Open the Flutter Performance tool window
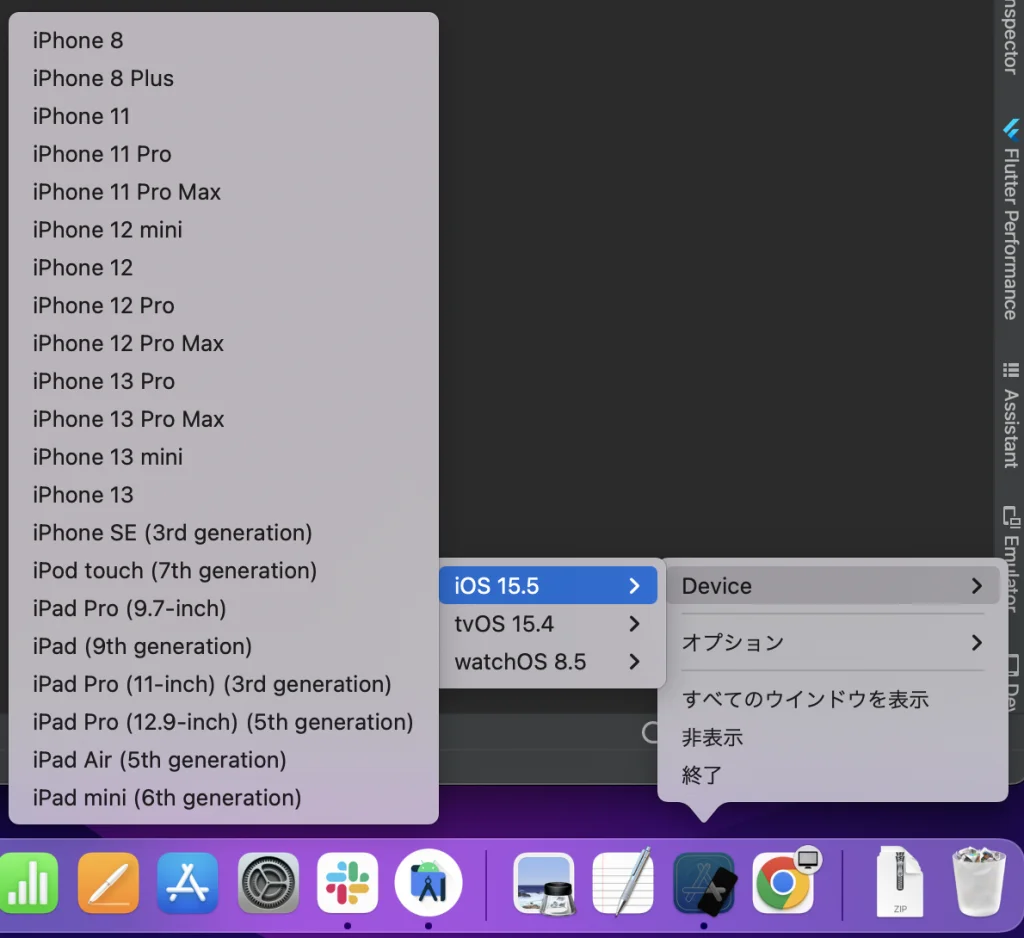The width and height of the screenshot is (1024, 938). [x=1011, y=220]
